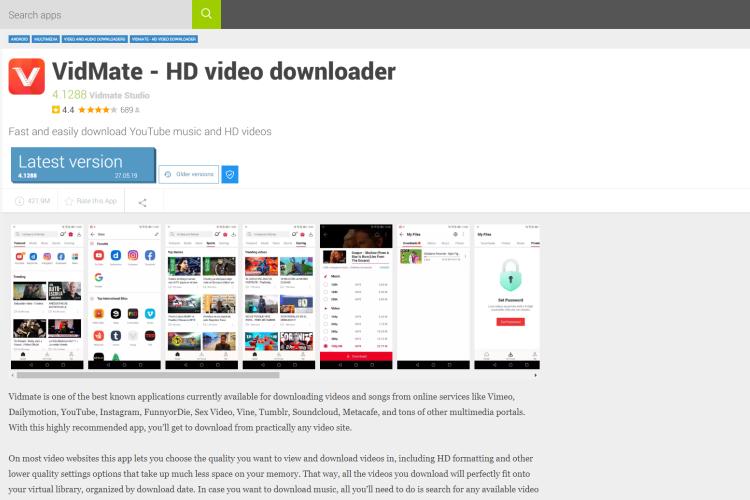The image size is (750, 500).
Task: Open the Older versions button
Action: 189,174
